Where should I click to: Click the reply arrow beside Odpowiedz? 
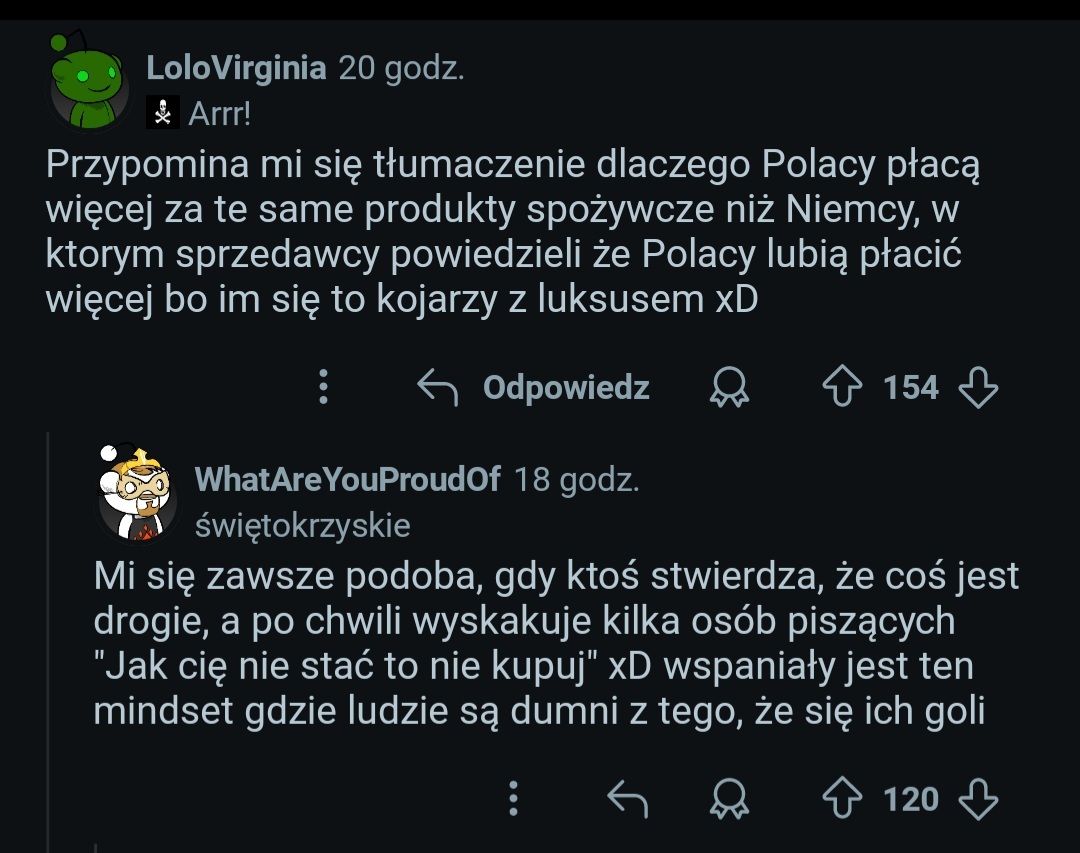pos(437,387)
